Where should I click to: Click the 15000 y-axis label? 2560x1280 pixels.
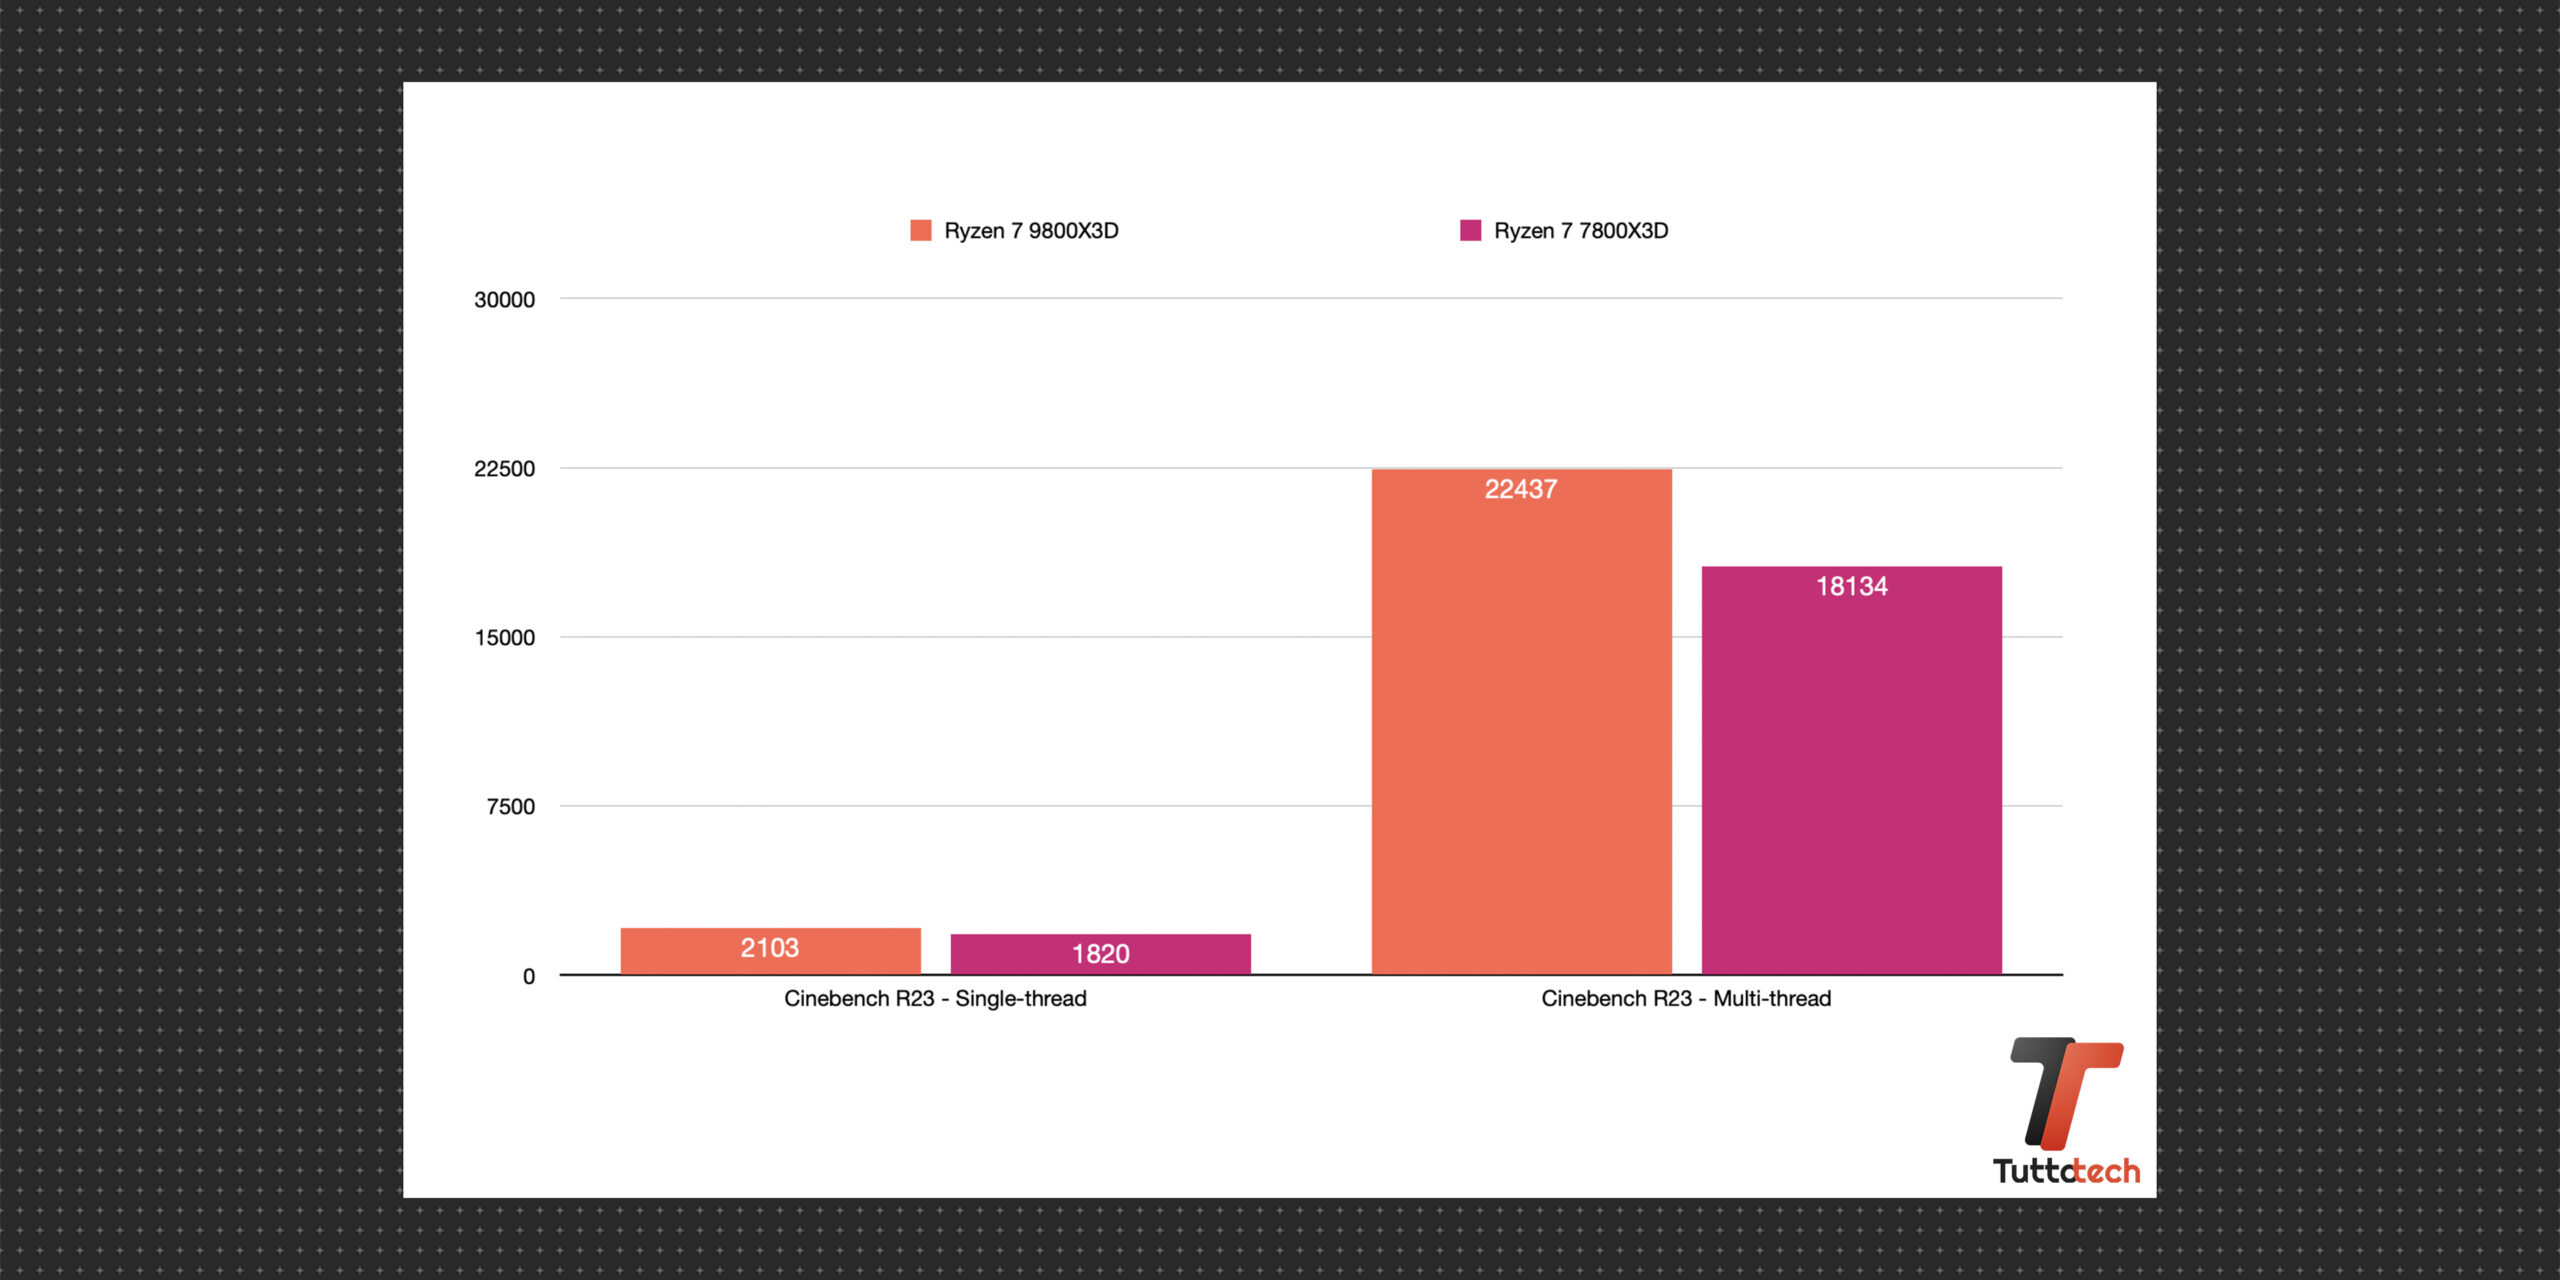tap(504, 638)
